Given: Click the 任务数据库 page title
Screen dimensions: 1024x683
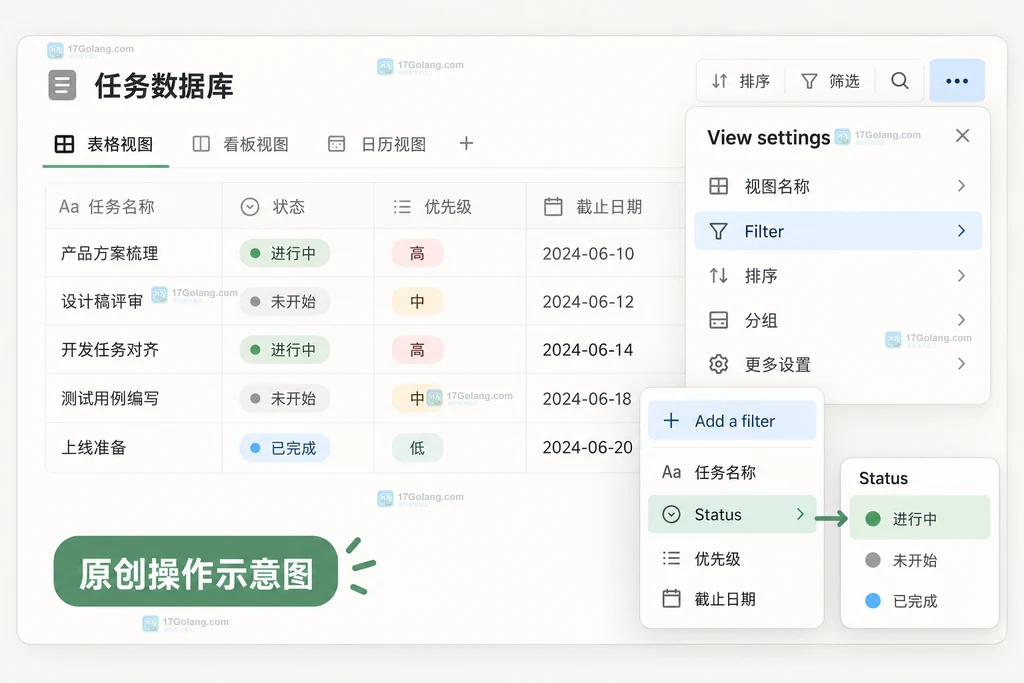Looking at the screenshot, I should (x=164, y=86).
